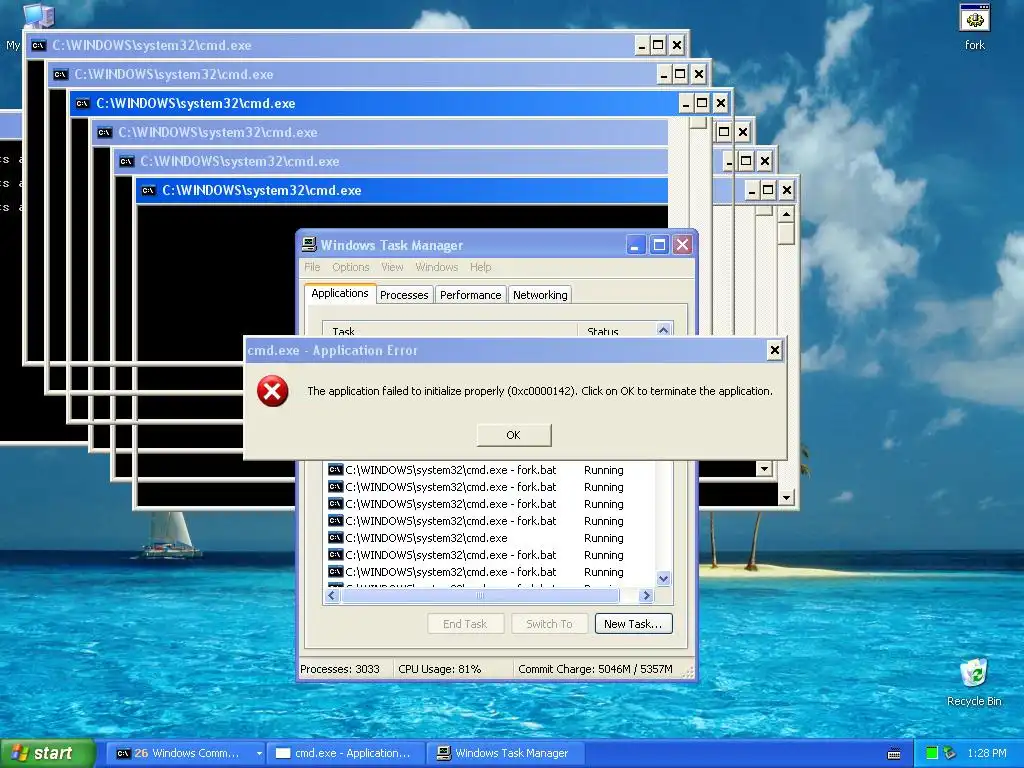The width and height of the screenshot is (1024, 768).
Task: Click the frontmost cmd.exe window title bar
Action: point(402,191)
